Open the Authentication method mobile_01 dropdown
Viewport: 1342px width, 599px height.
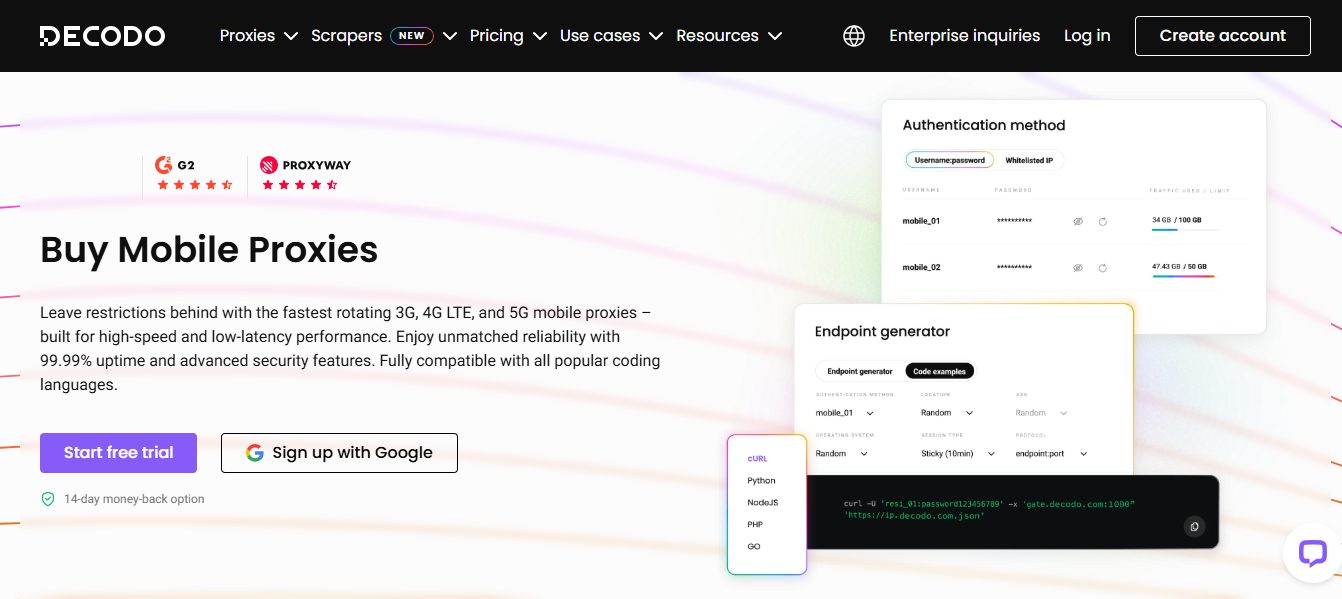(845, 413)
